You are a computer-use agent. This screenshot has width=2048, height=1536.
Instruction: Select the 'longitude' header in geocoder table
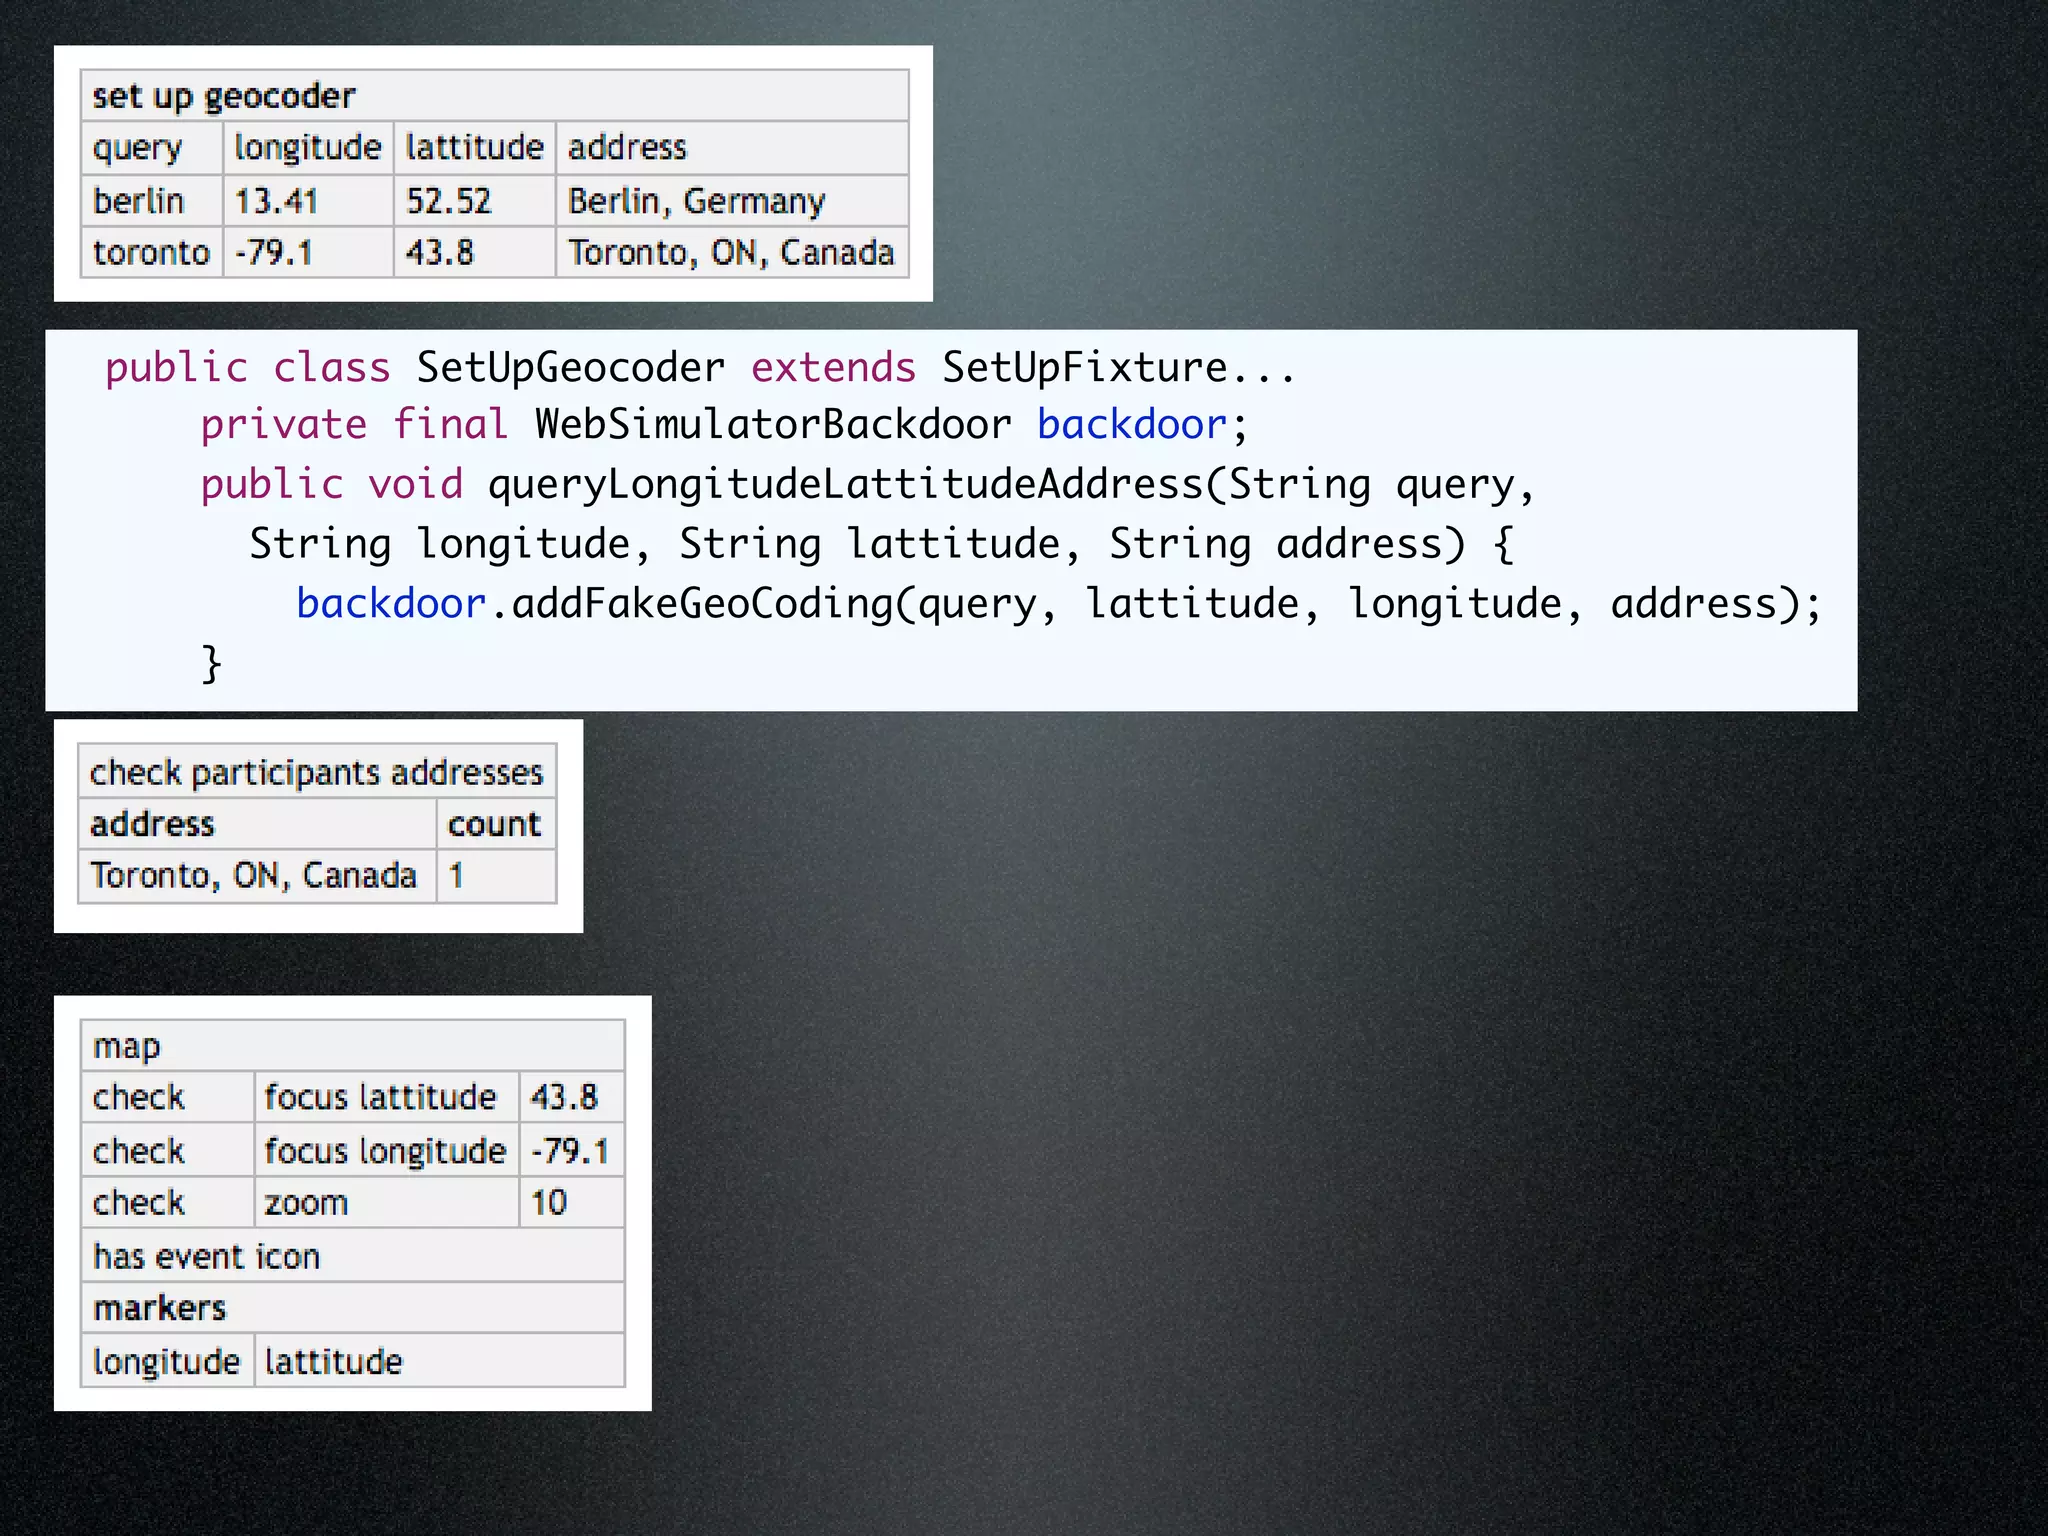(307, 148)
